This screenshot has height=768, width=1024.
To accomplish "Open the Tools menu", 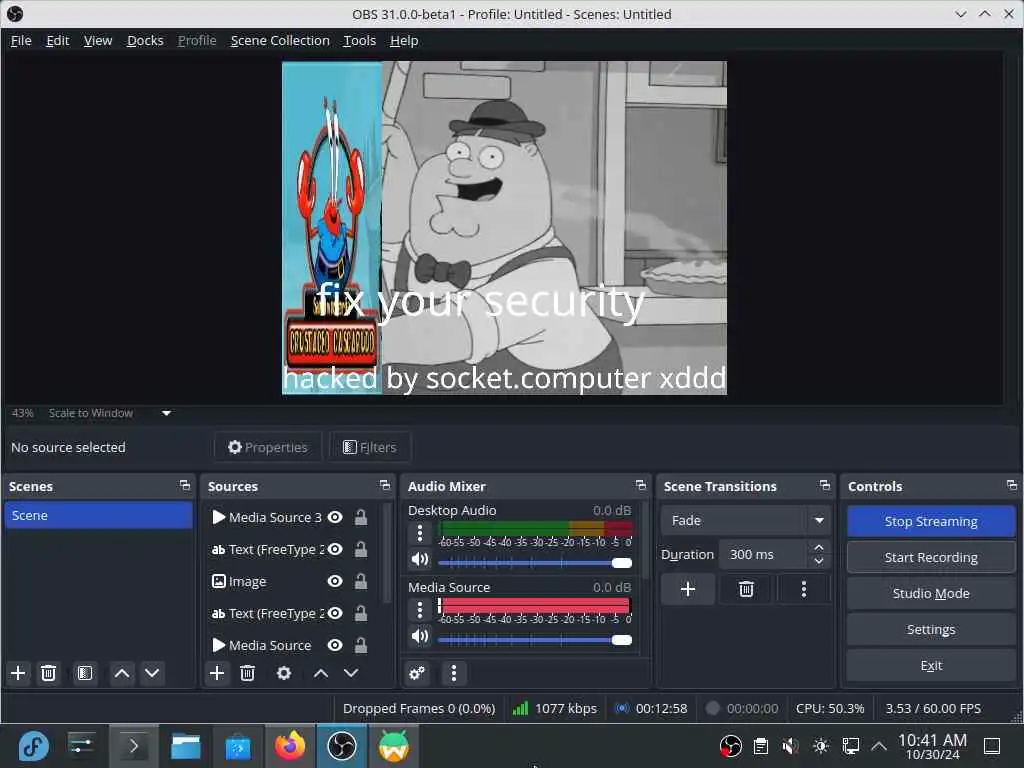I will (x=360, y=40).
